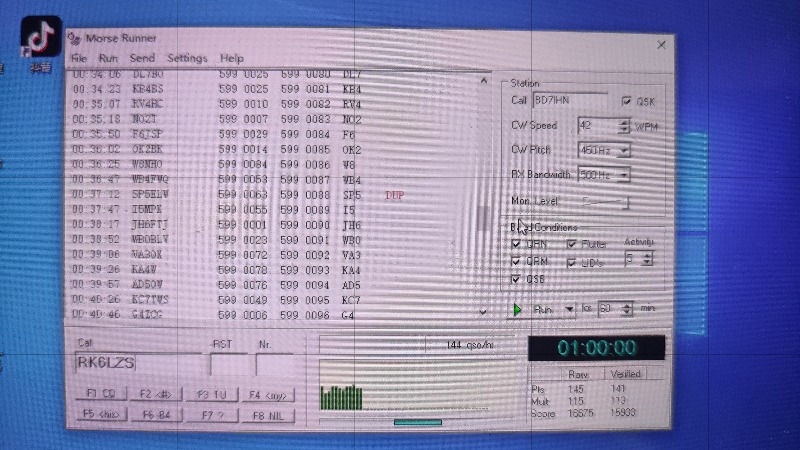
Task: Click the Call entry field with RK6LZS
Action: (138, 363)
